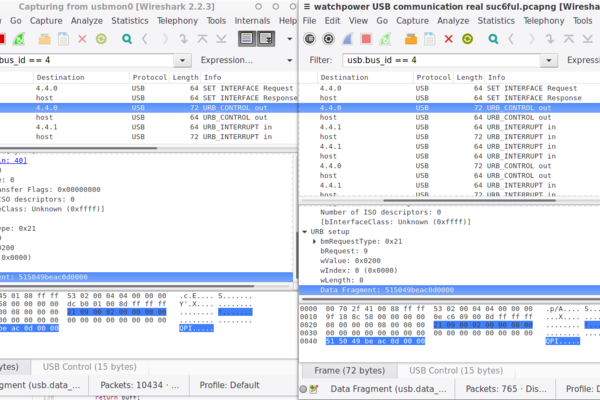This screenshot has width=600, height=400.
Task: Open a capture file in watchpower window
Action: [x=411, y=39]
